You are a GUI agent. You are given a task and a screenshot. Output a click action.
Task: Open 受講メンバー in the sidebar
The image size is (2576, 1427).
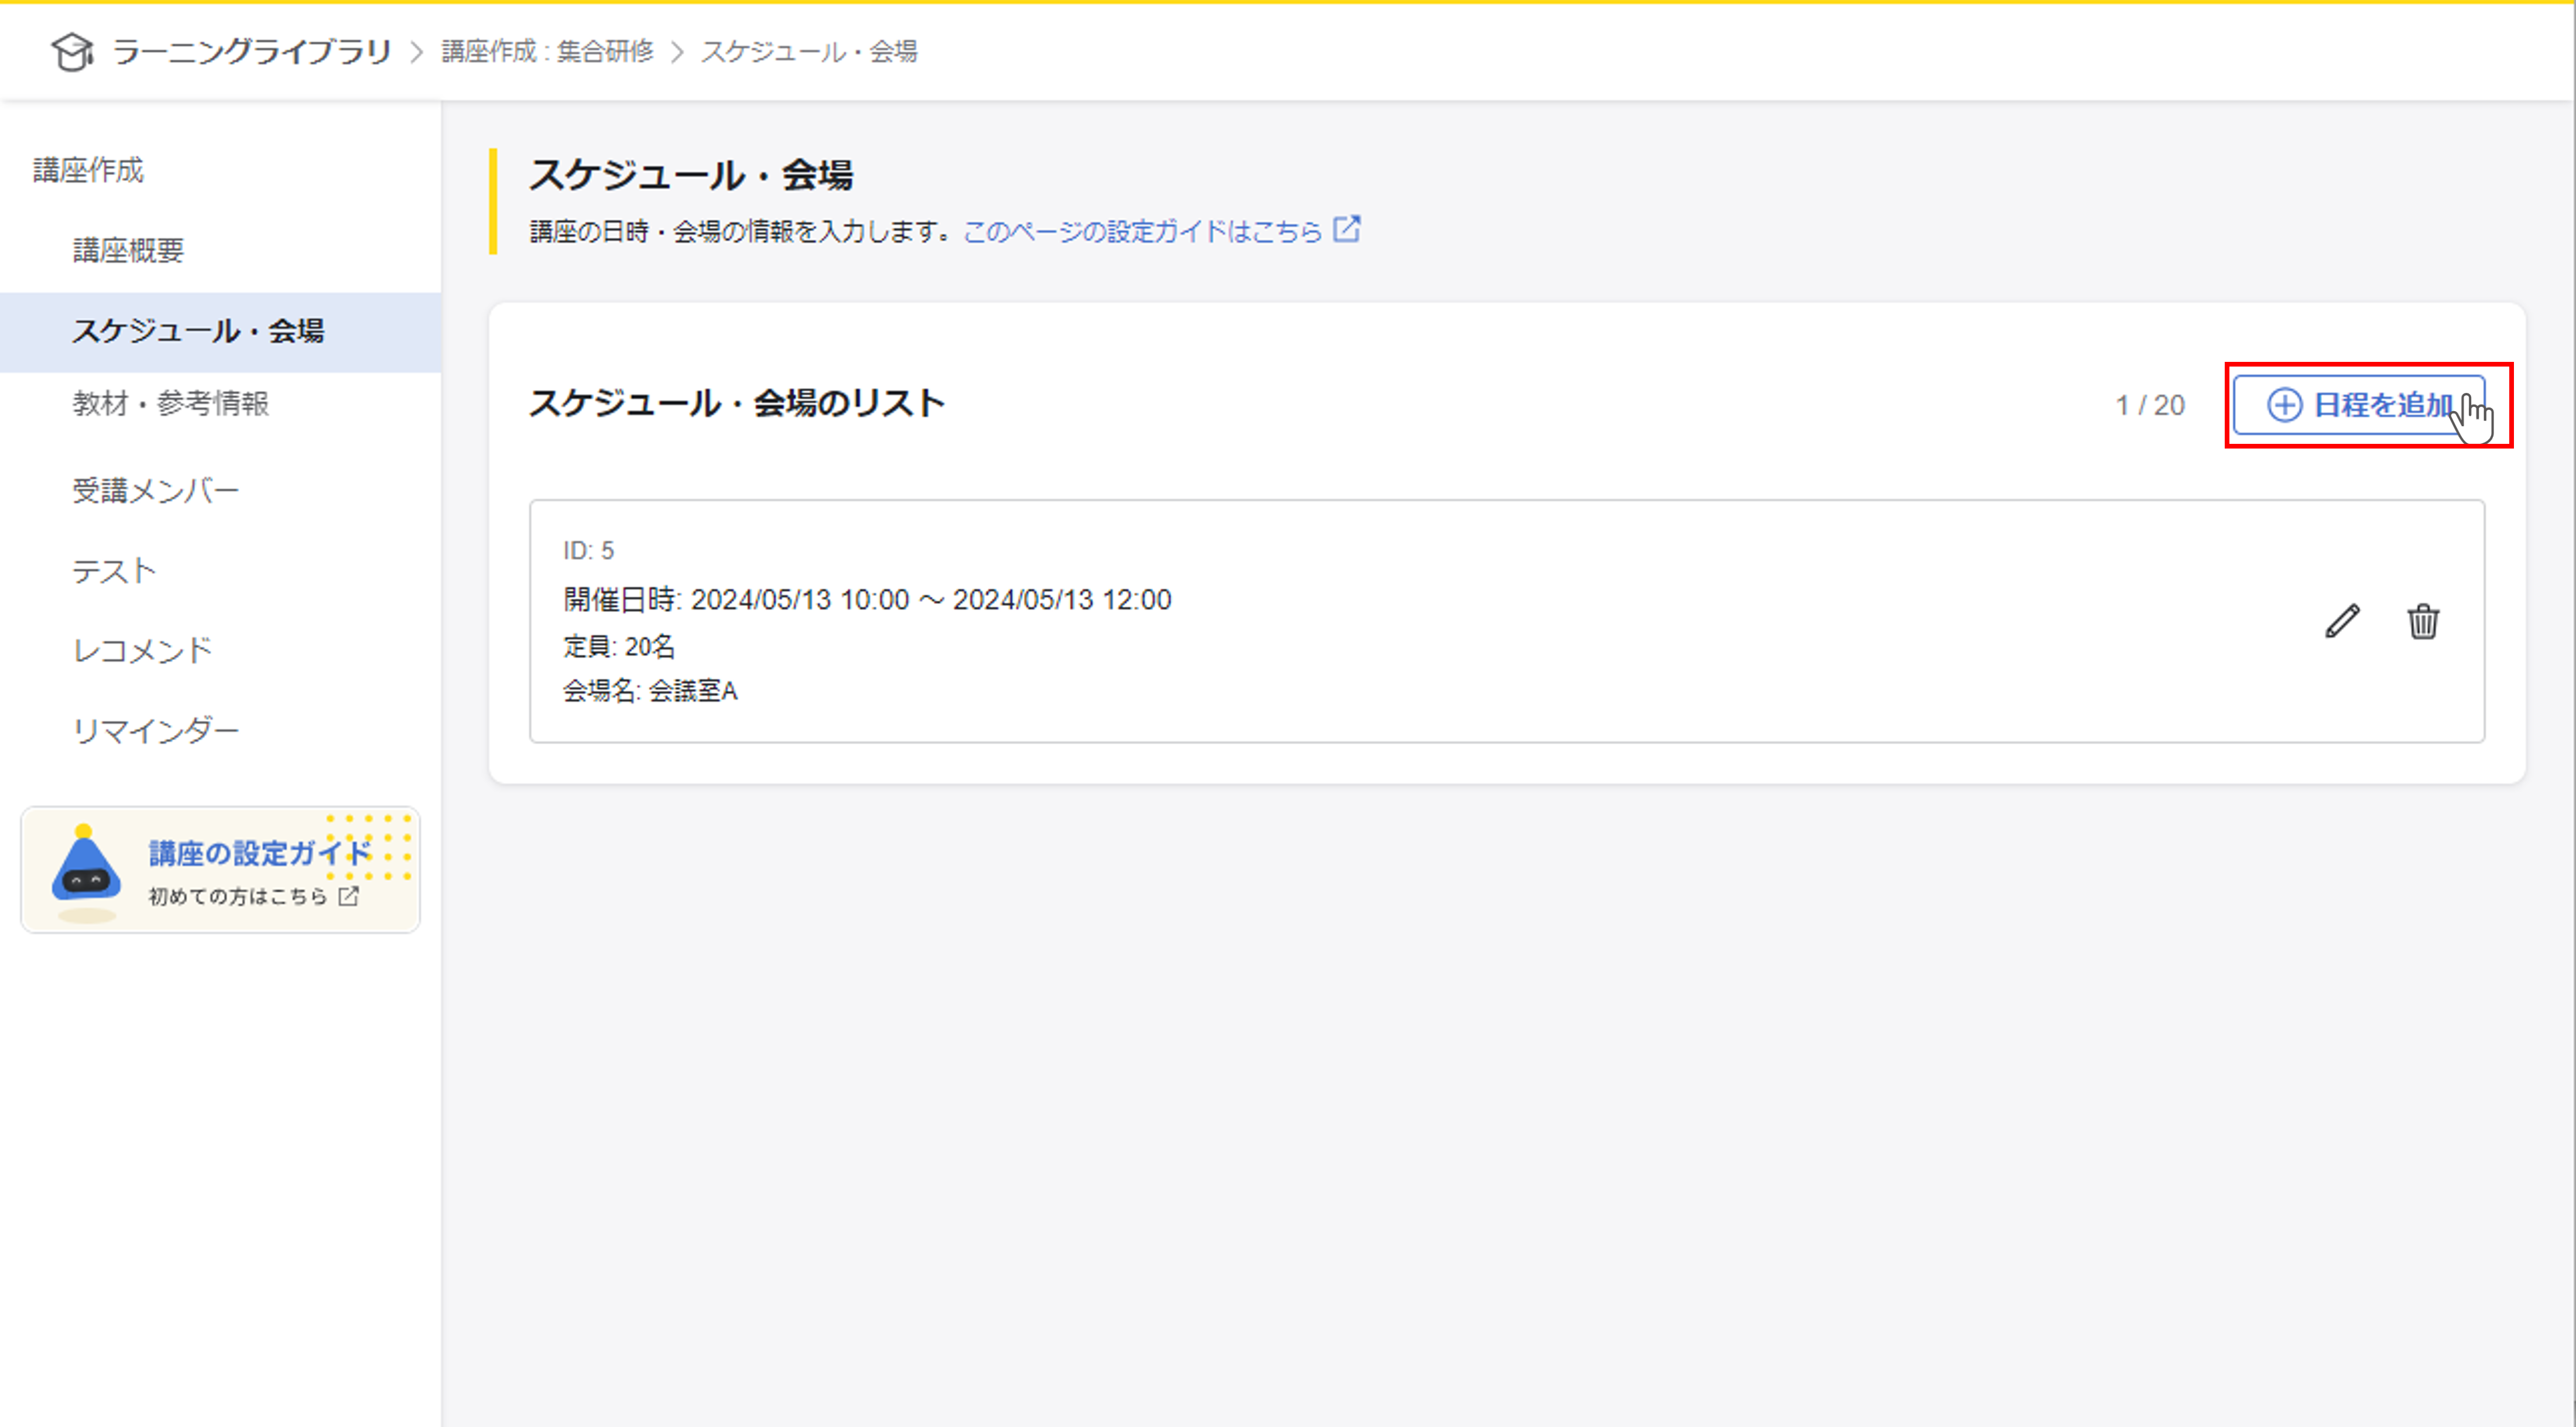point(155,490)
